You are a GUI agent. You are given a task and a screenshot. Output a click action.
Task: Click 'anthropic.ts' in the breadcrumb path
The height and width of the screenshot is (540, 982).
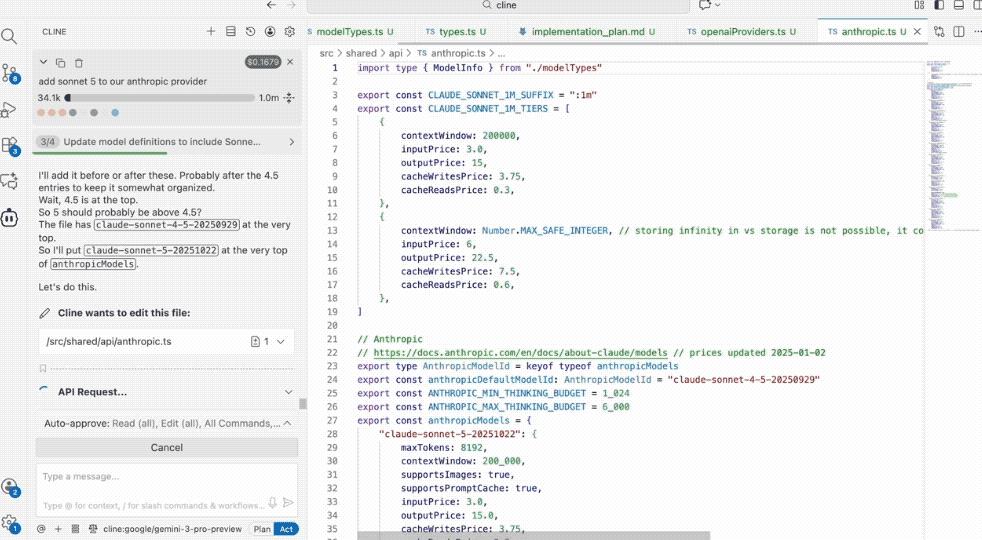tap(458, 53)
